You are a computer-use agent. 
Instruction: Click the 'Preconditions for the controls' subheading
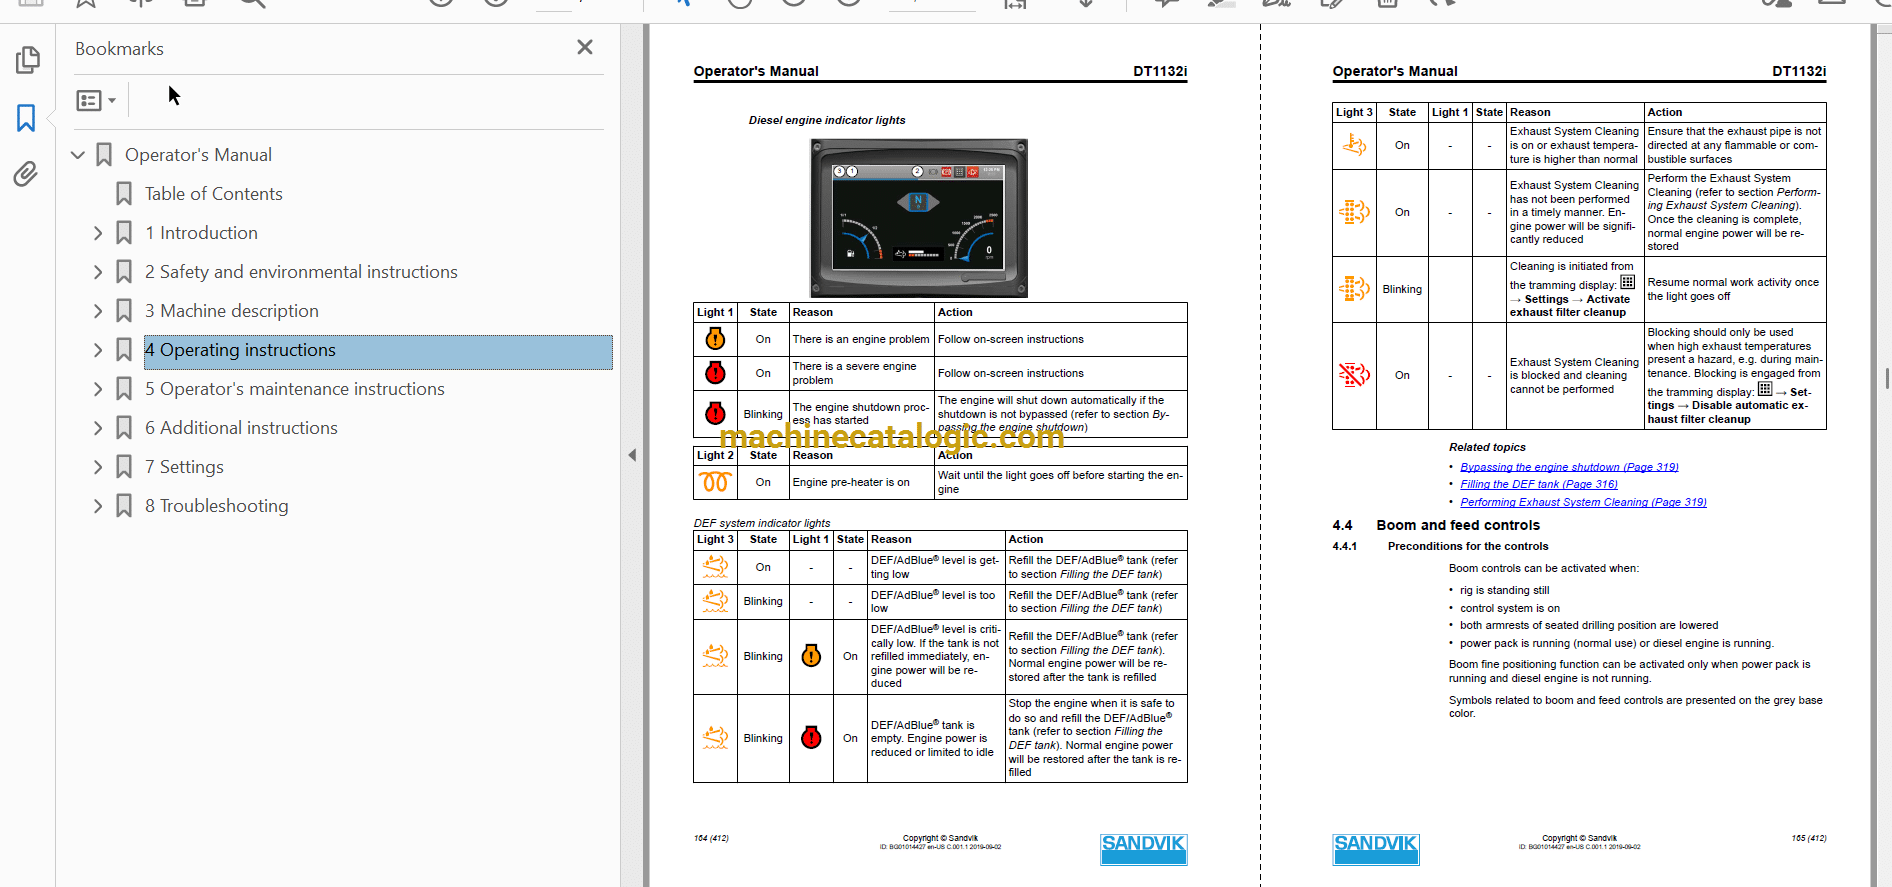(x=1468, y=546)
